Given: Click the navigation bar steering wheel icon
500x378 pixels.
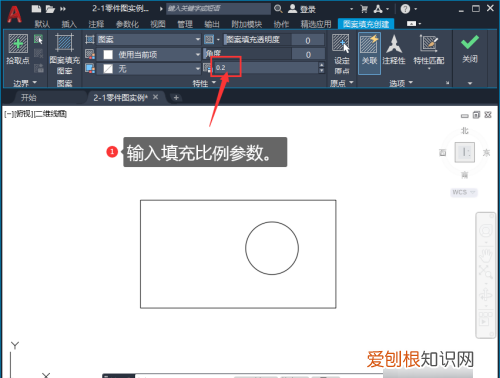Looking at the screenshot, I should (486, 231).
